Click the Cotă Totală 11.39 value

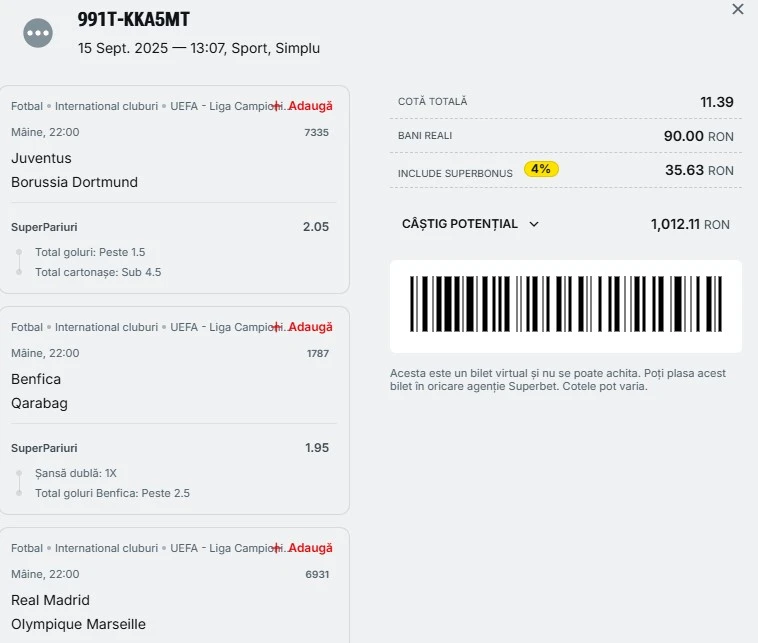[717, 102]
